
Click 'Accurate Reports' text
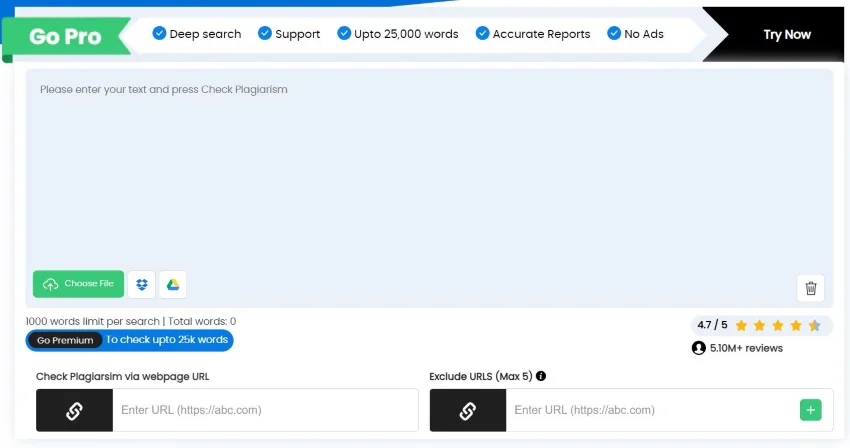click(541, 34)
